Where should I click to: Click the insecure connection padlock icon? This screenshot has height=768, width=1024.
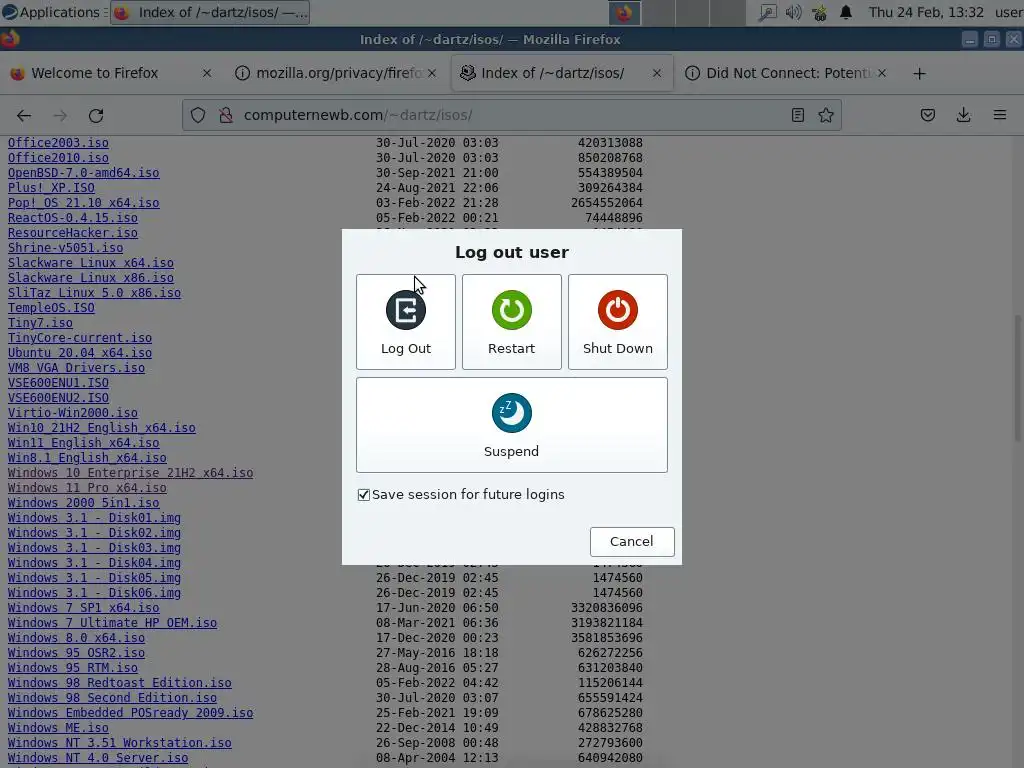226,116
